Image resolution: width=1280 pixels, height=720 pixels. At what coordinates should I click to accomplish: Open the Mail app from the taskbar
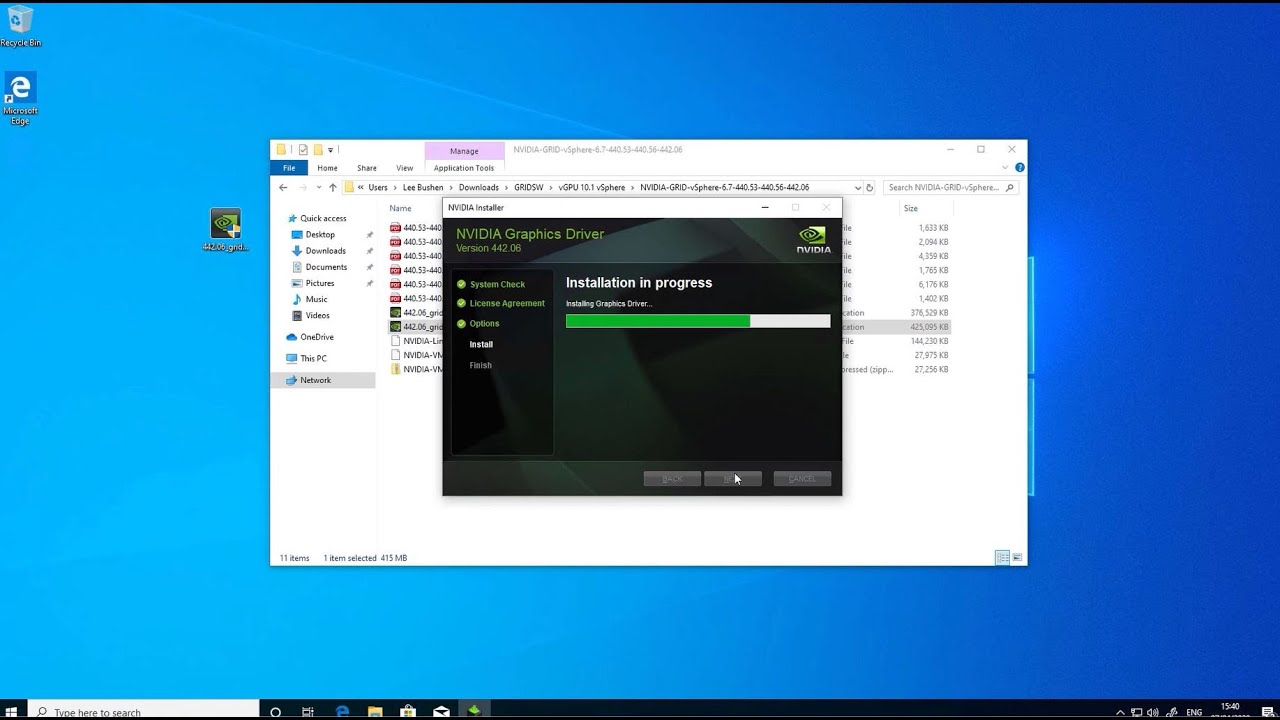pos(441,711)
